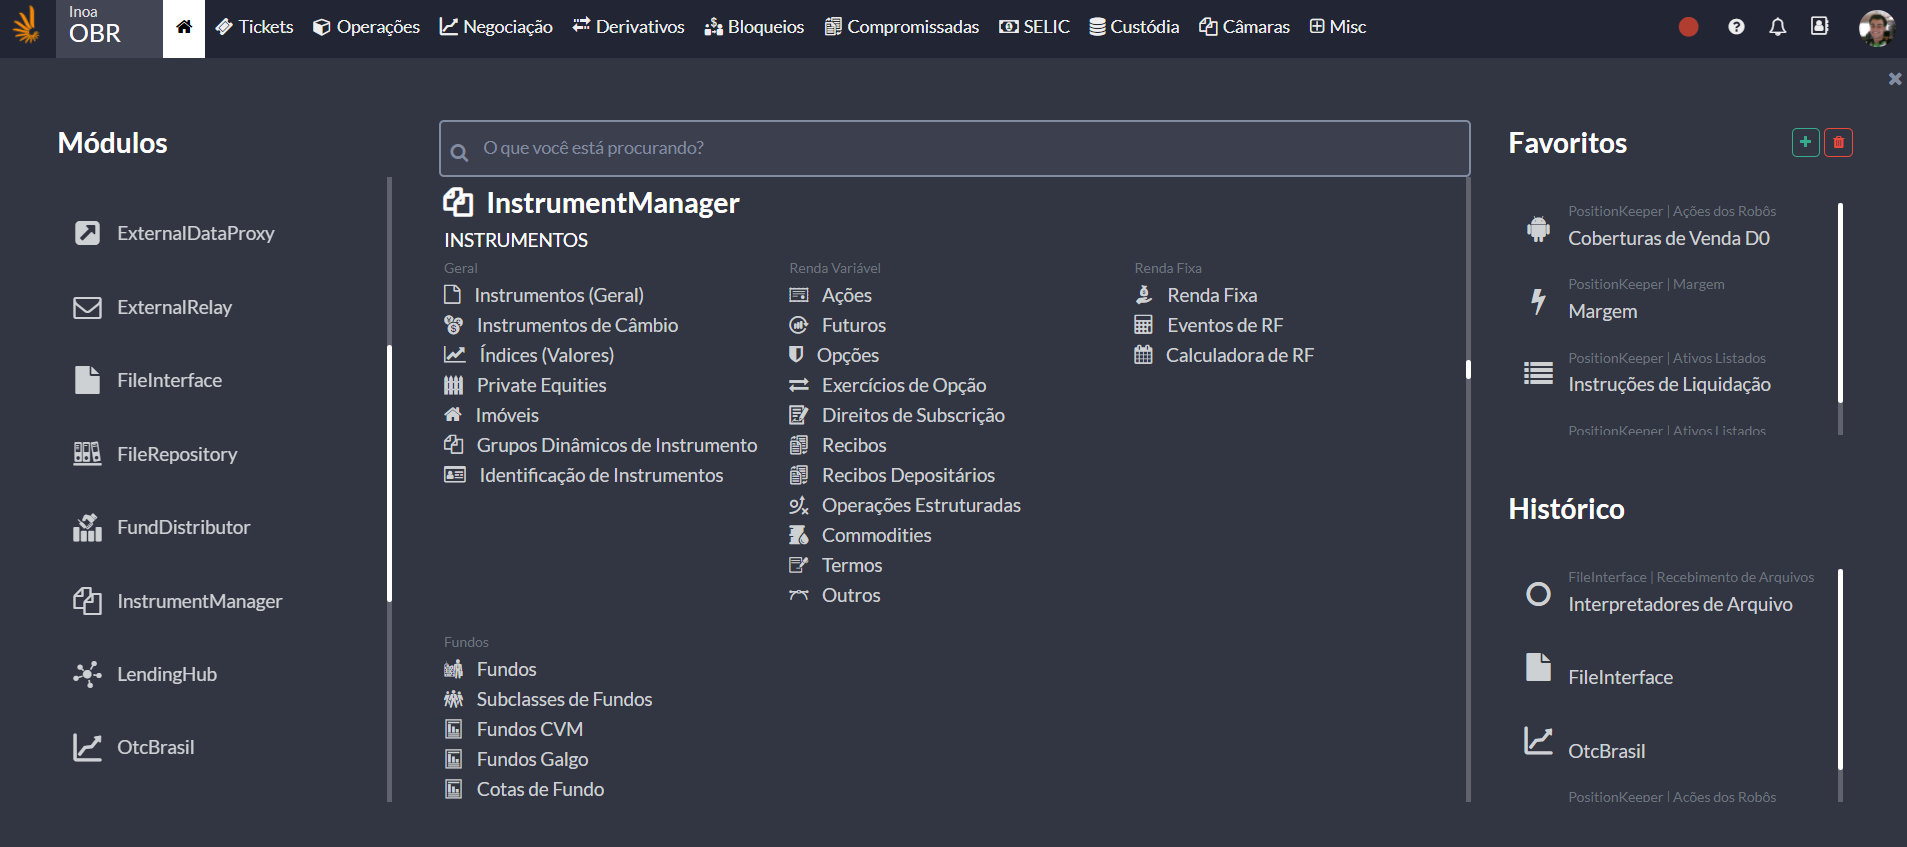Open the help question mark icon
The width and height of the screenshot is (1907, 847).
click(1736, 27)
